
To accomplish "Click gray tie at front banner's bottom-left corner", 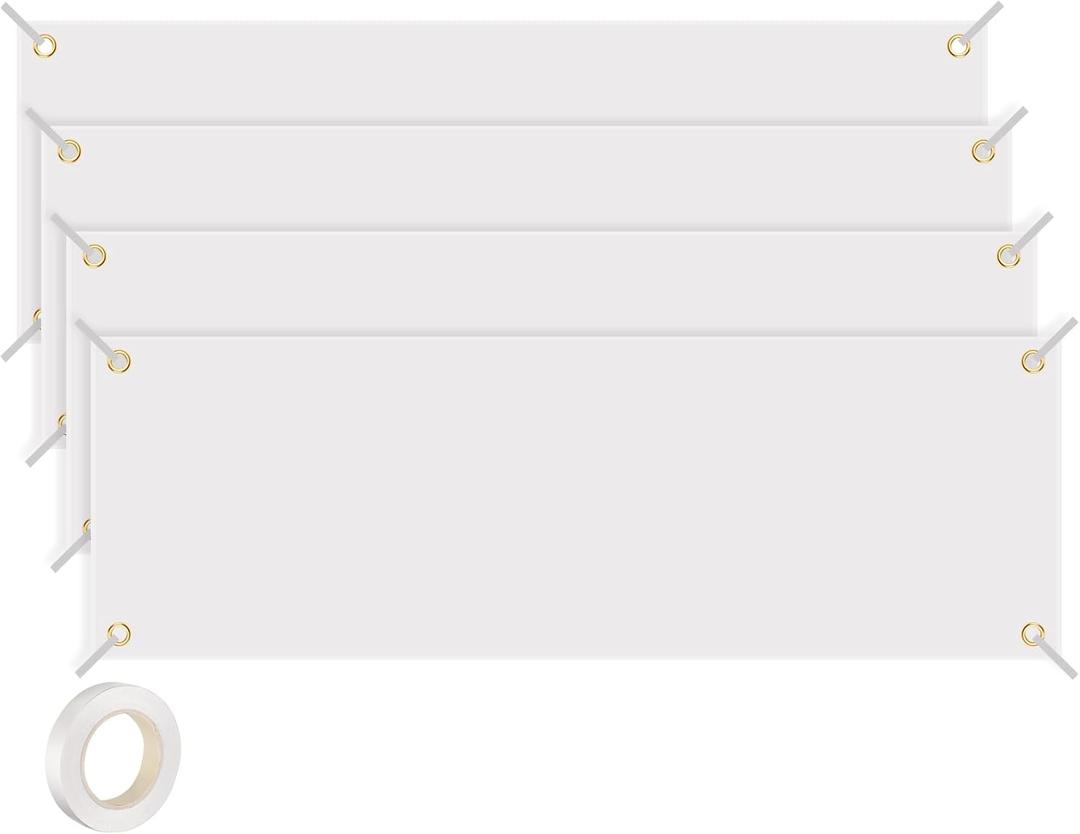I will [x=94, y=659].
